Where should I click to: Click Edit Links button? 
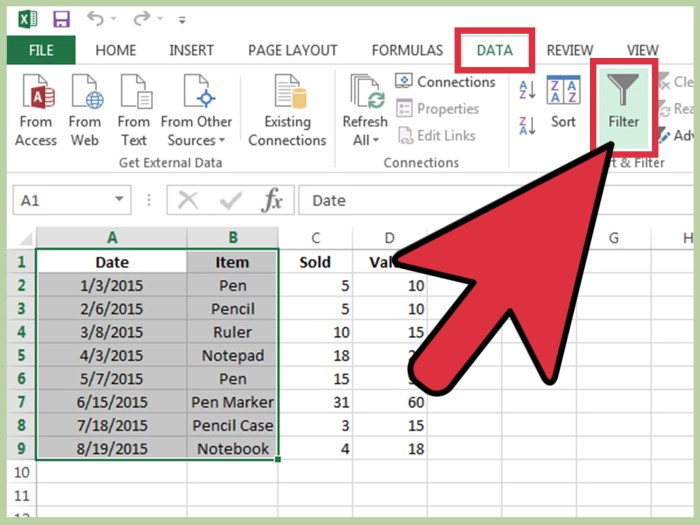pos(437,135)
